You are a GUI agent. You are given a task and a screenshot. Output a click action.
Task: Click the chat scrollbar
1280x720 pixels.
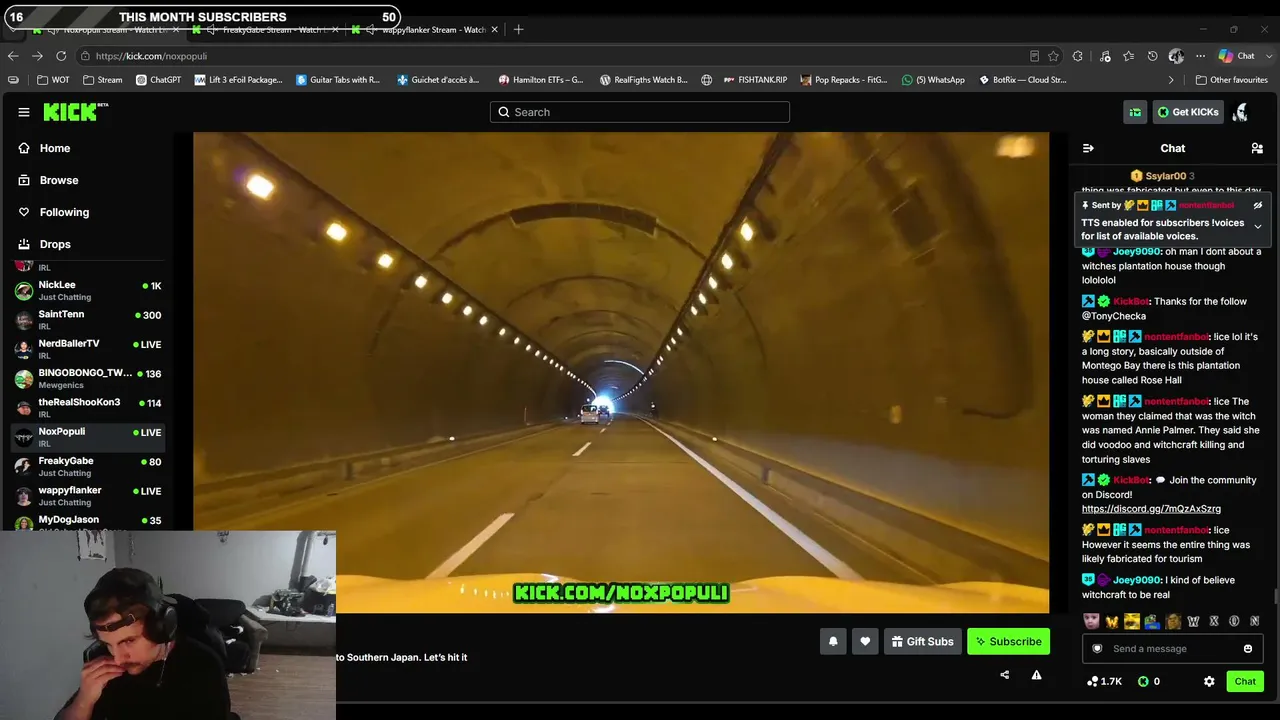tap(1276, 596)
